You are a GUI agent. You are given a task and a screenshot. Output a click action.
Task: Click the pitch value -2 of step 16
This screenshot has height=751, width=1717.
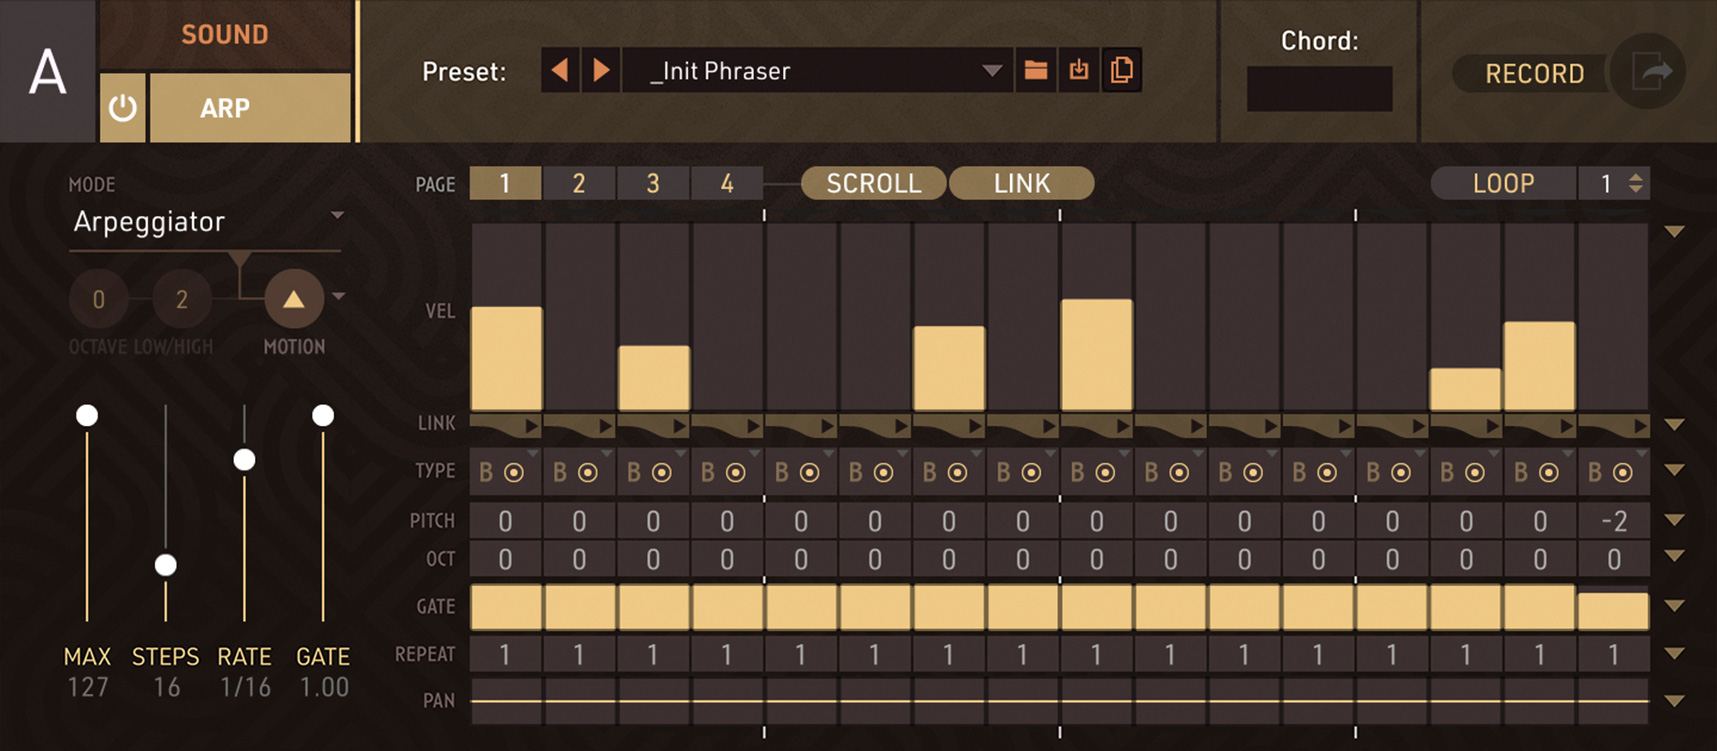[1614, 521]
